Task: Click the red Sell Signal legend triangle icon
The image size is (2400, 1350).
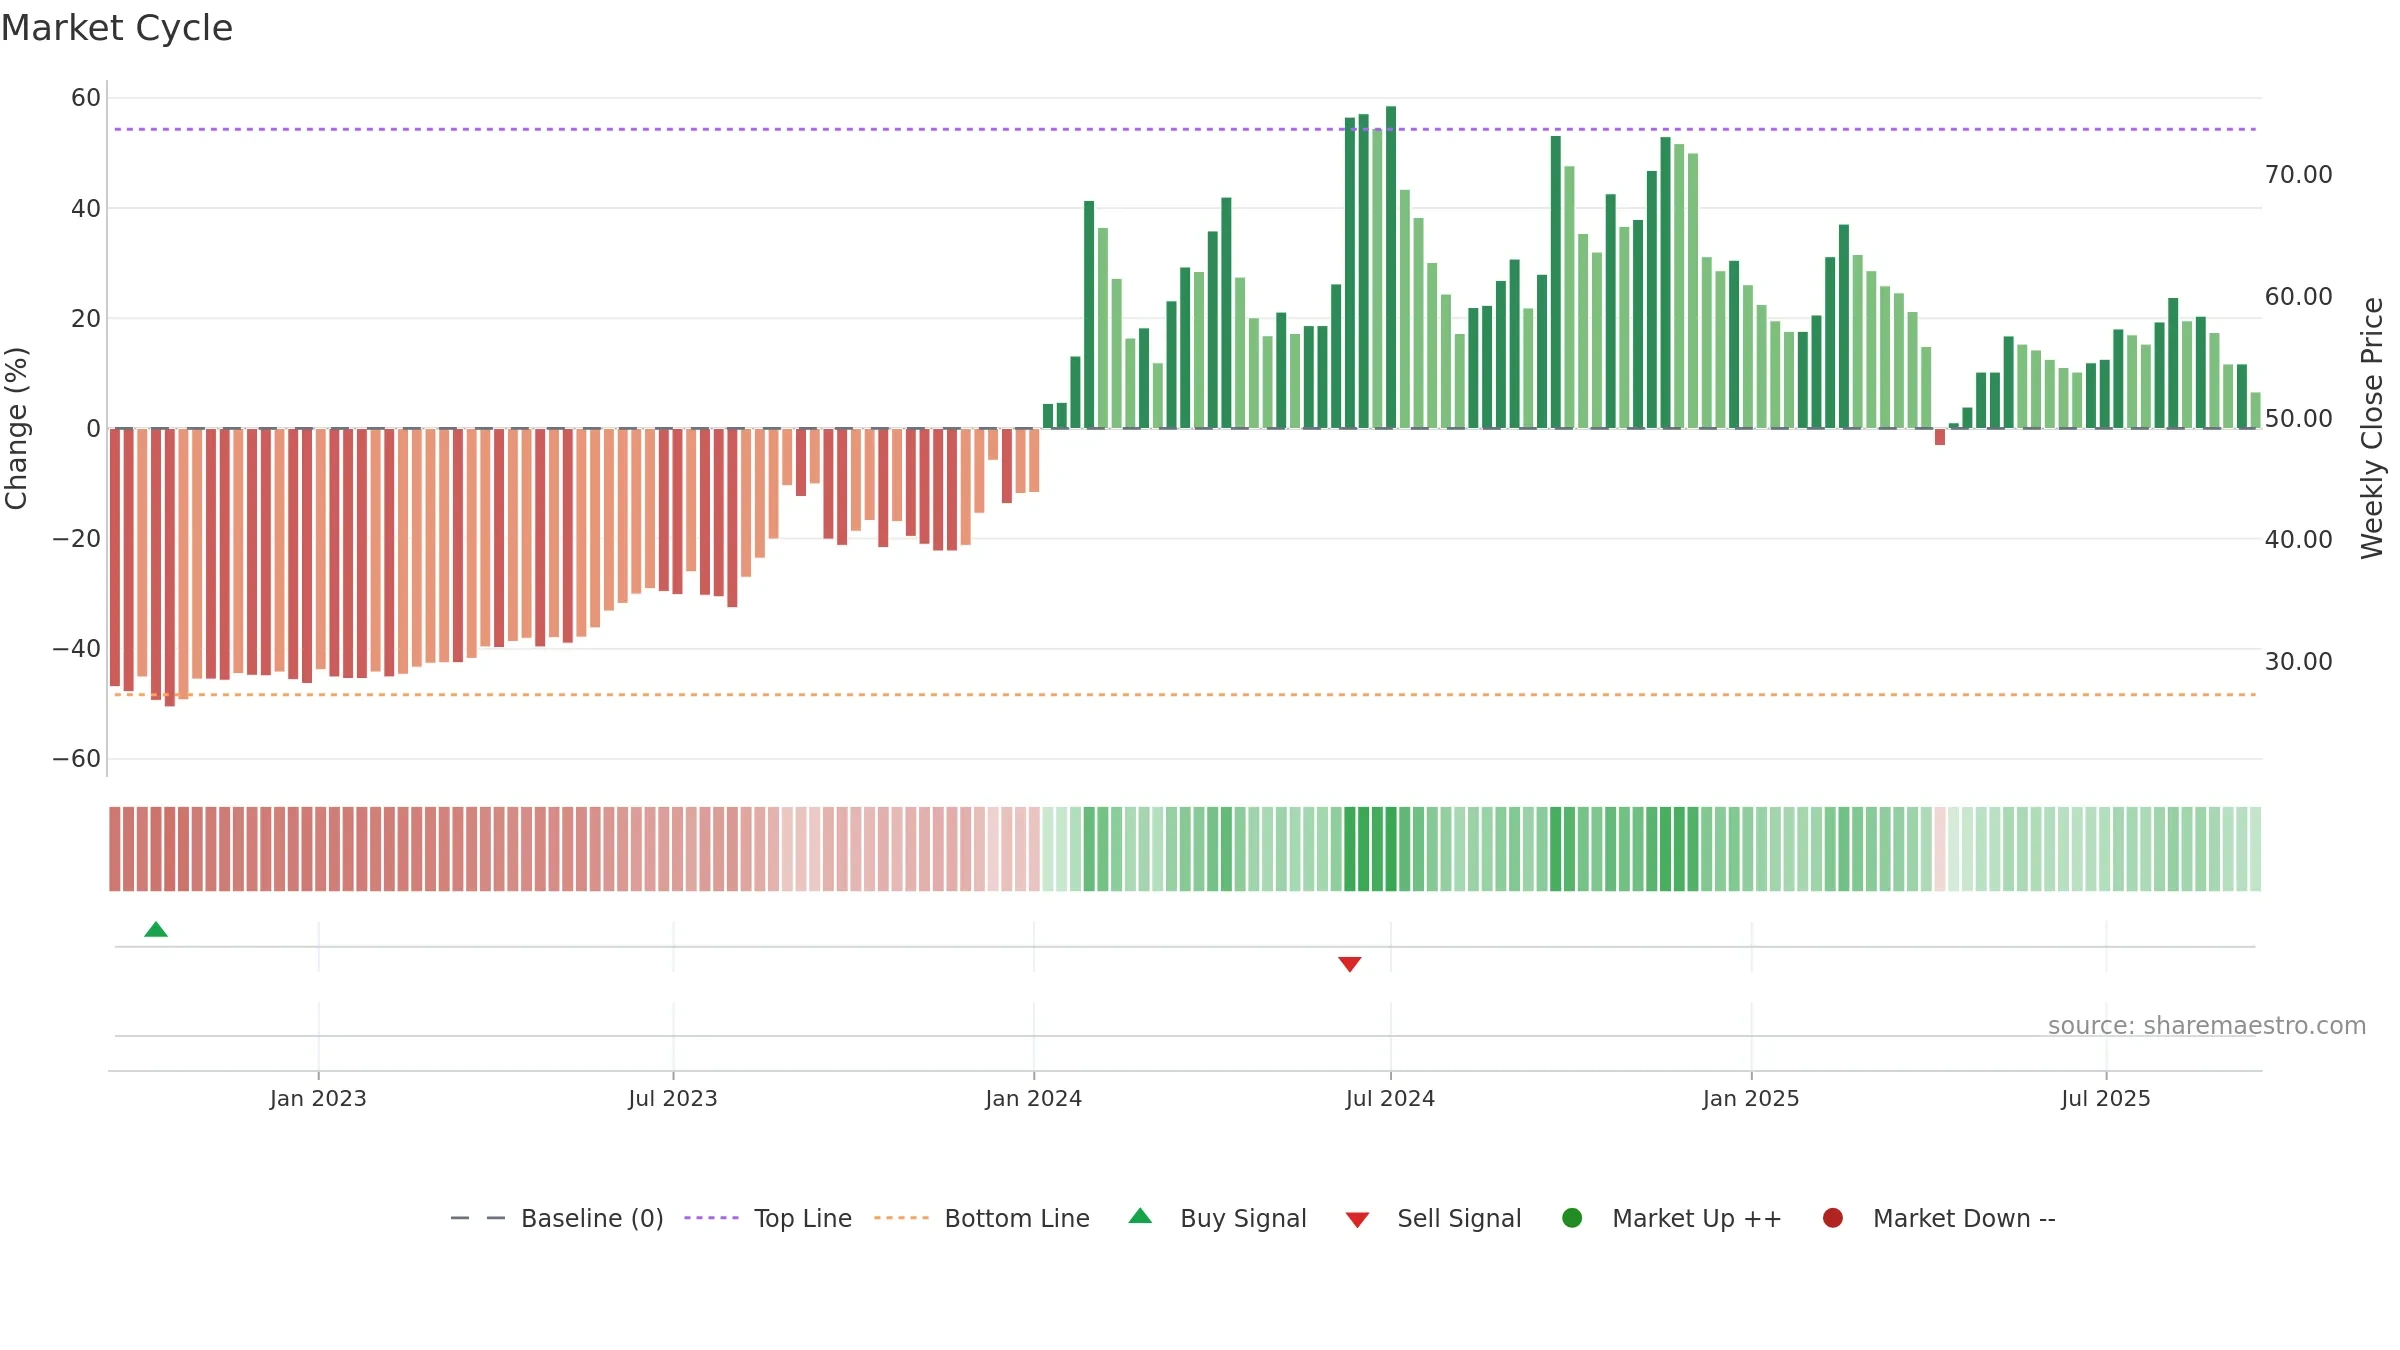Action: coord(1357,1220)
